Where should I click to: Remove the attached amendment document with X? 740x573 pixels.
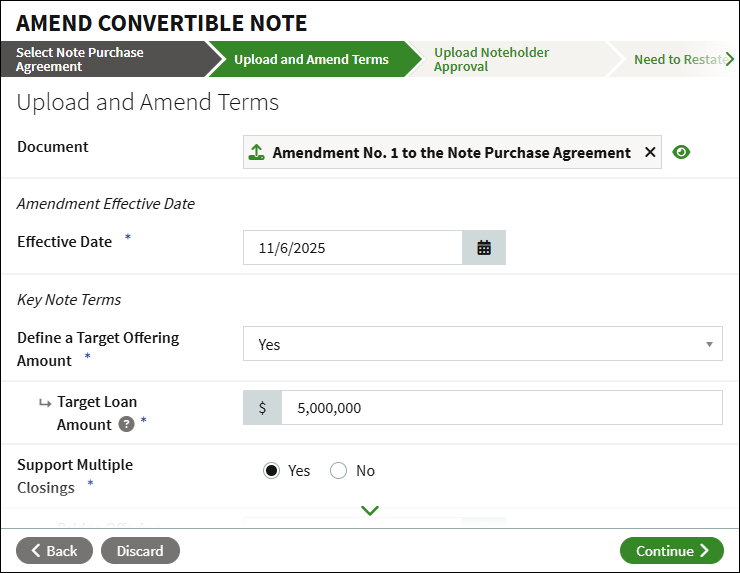650,153
